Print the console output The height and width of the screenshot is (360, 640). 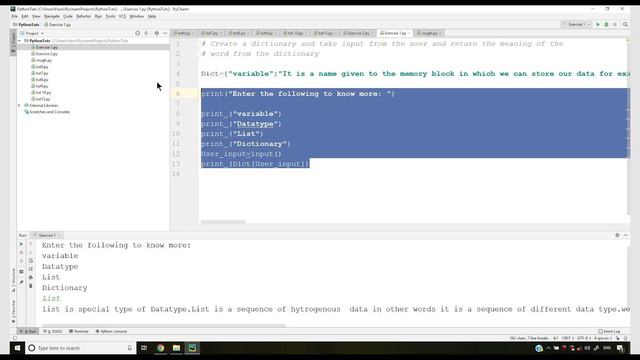click(x=31, y=278)
